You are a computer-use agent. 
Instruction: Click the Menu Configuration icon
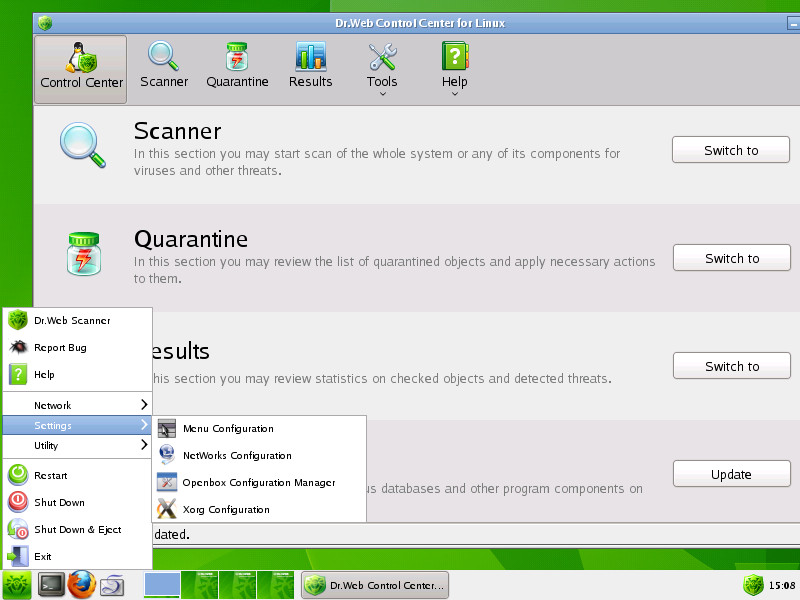(167, 429)
